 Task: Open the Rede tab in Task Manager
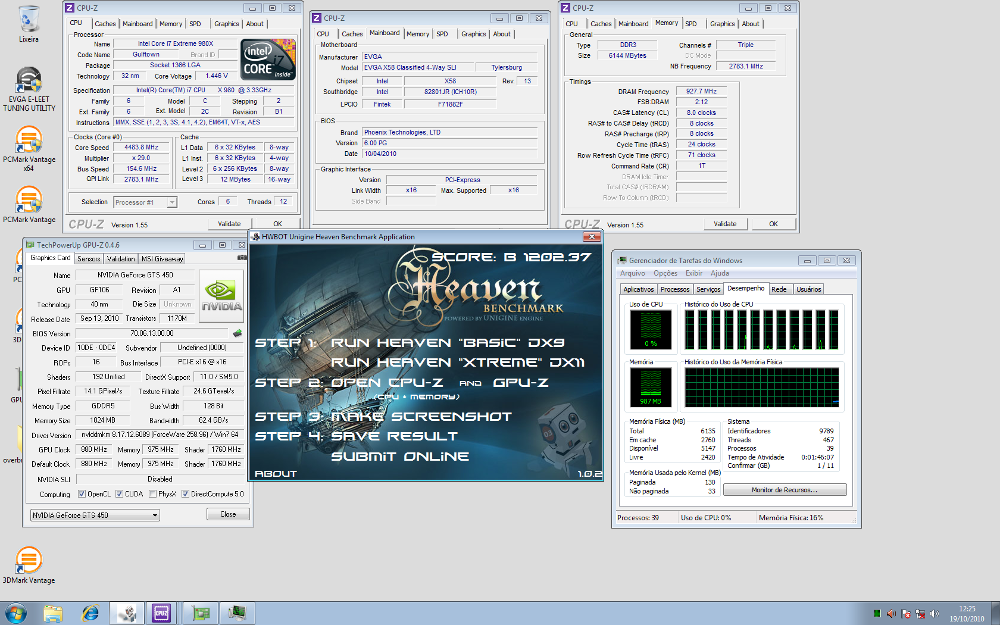779,290
